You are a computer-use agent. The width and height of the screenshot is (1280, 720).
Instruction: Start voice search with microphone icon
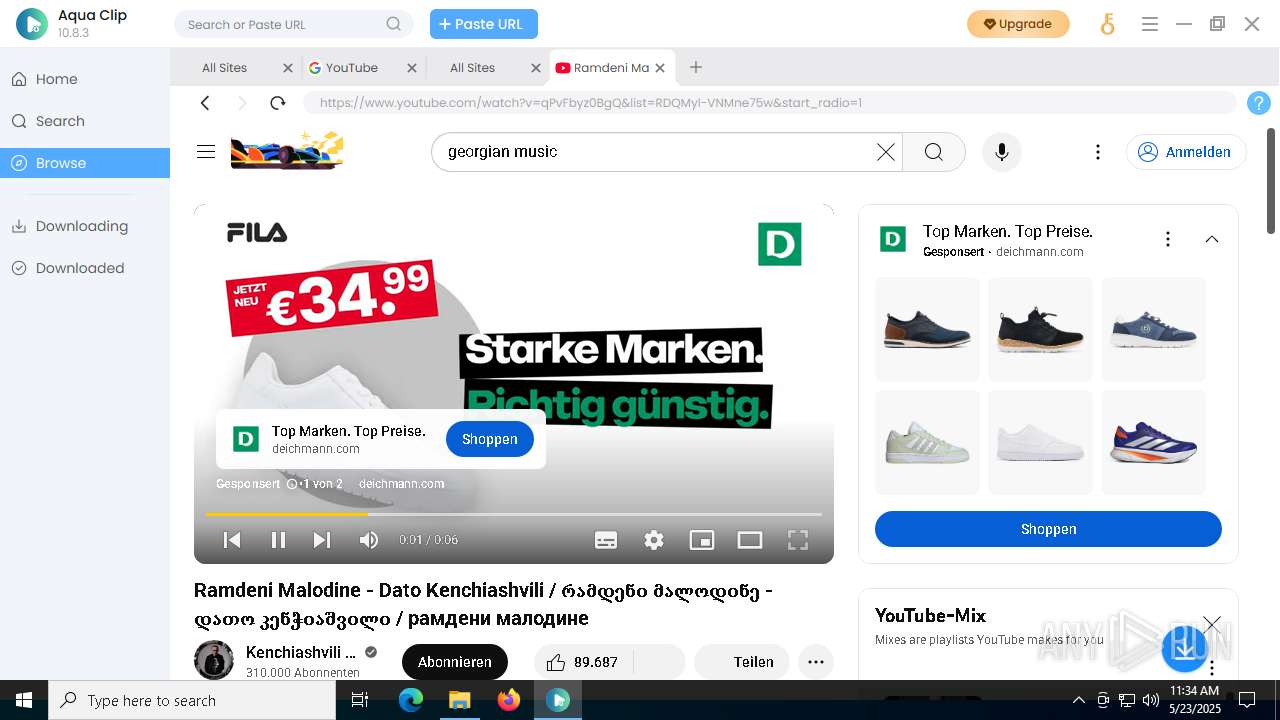point(1002,152)
